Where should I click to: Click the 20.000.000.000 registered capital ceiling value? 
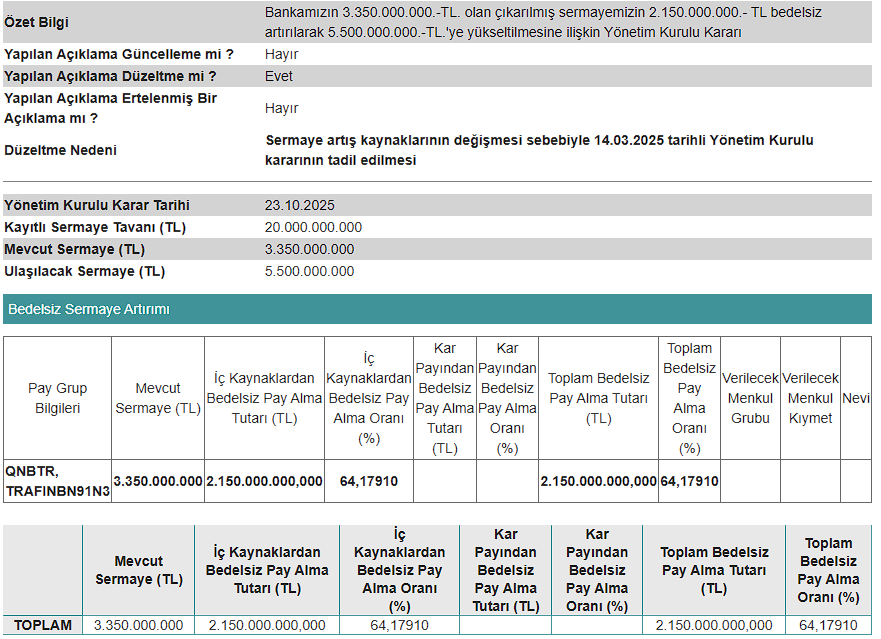(x=313, y=227)
